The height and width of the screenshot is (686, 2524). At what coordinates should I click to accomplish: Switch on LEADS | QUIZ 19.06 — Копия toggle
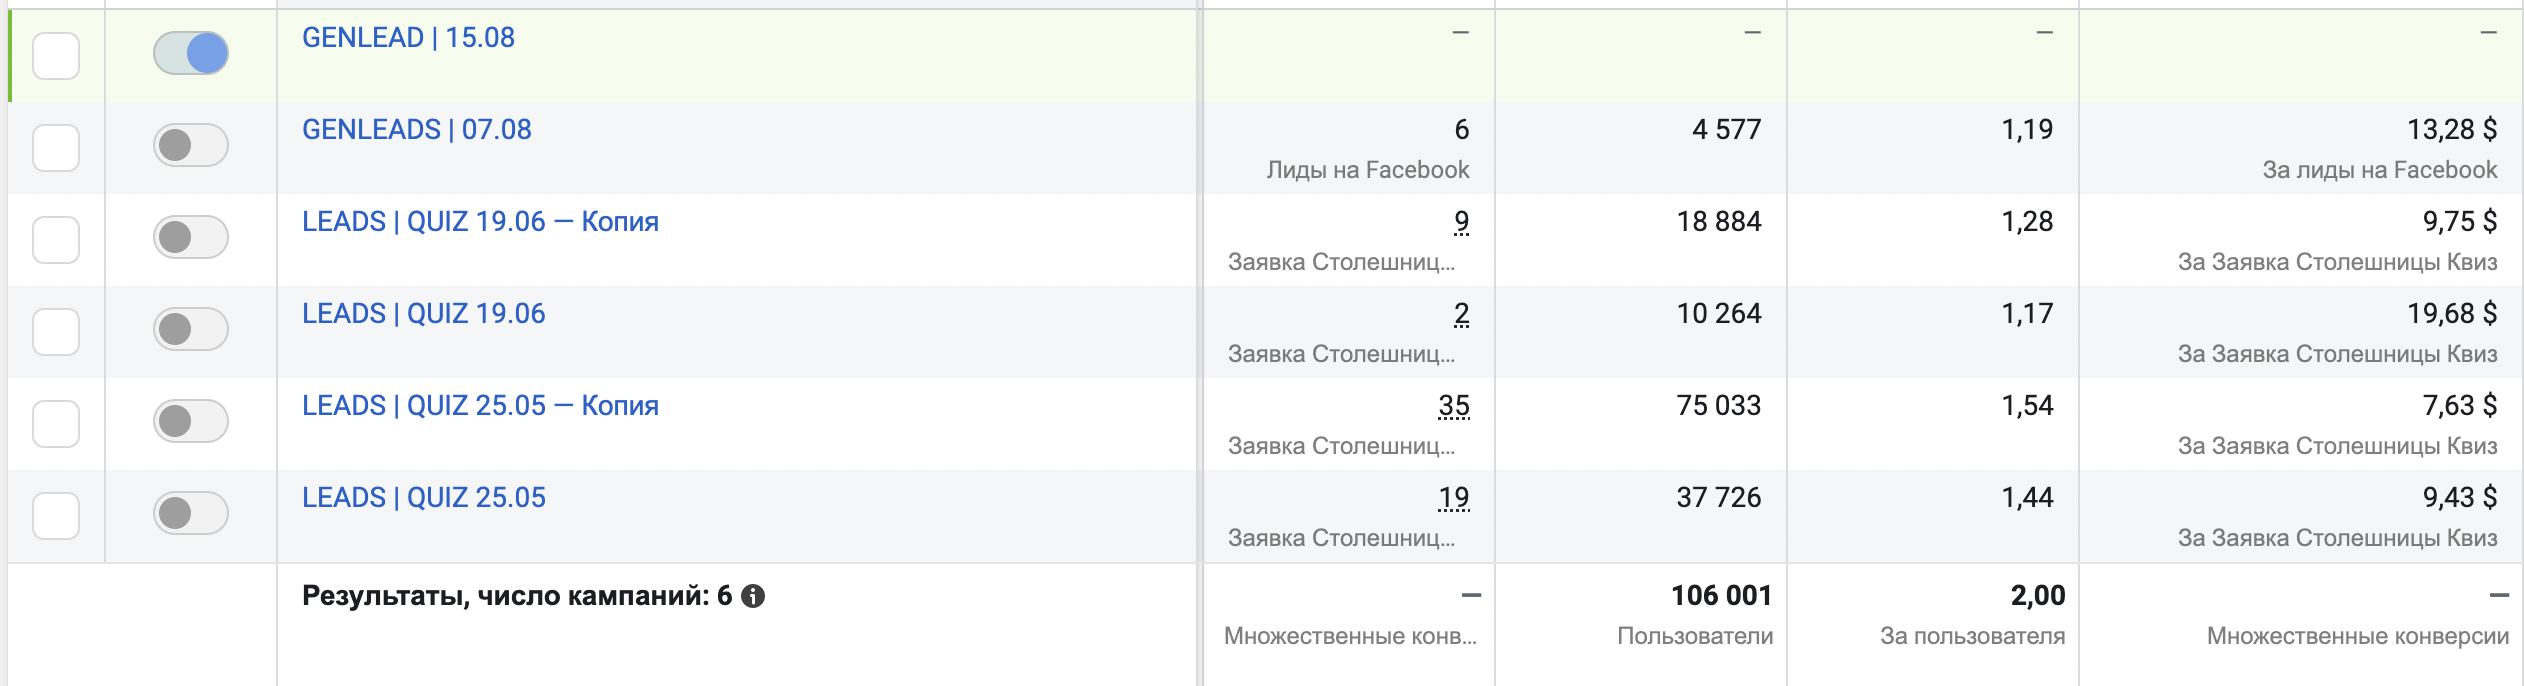(x=190, y=237)
